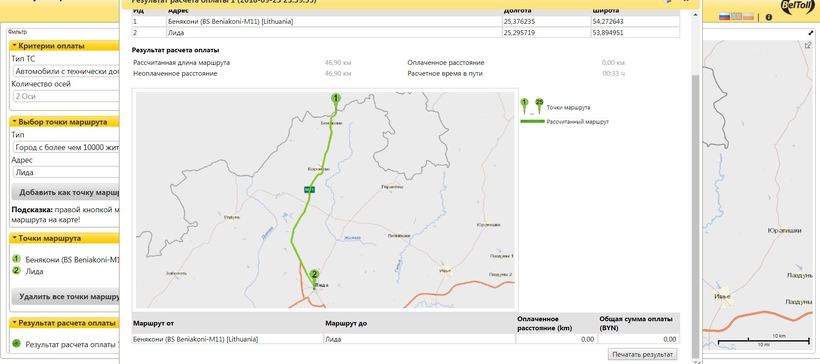Click Удалить все точки маршрута button
This screenshot has width=820, height=364.
click(66, 297)
